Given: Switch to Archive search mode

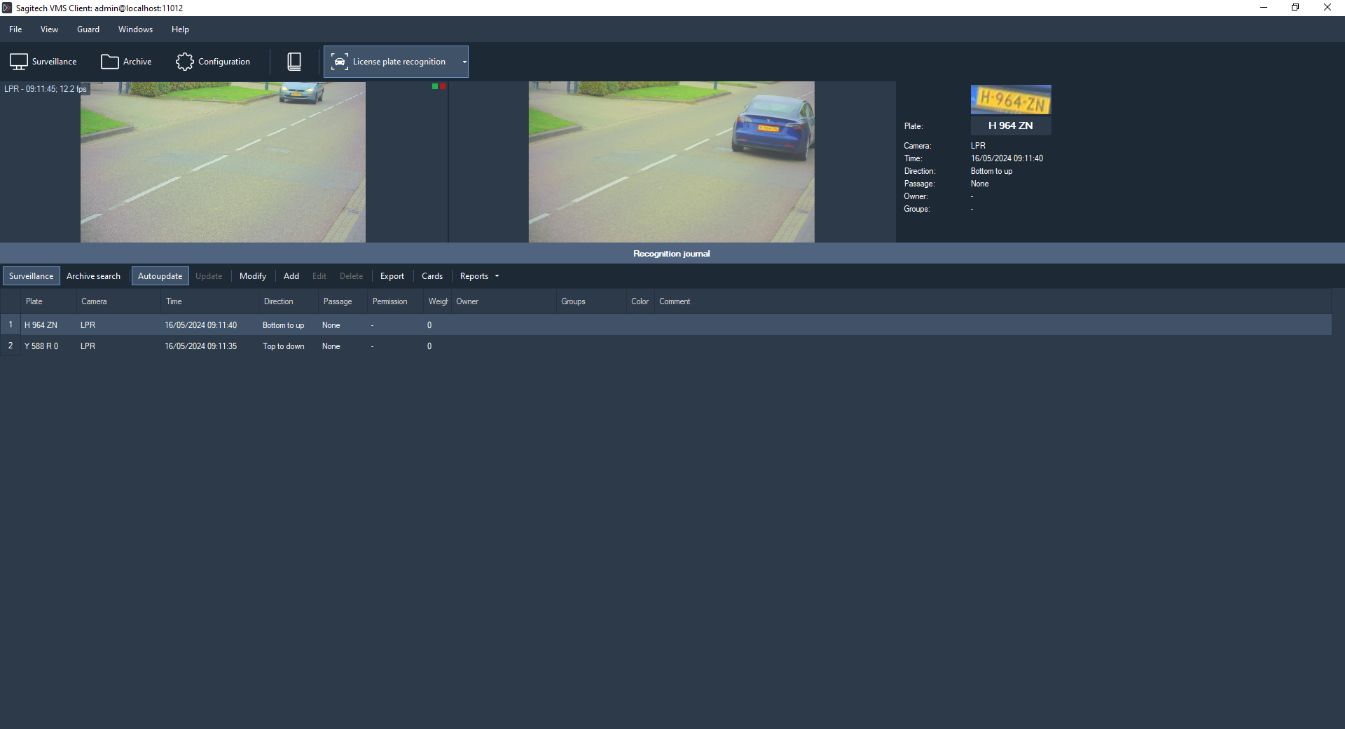Looking at the screenshot, I should click(x=93, y=276).
